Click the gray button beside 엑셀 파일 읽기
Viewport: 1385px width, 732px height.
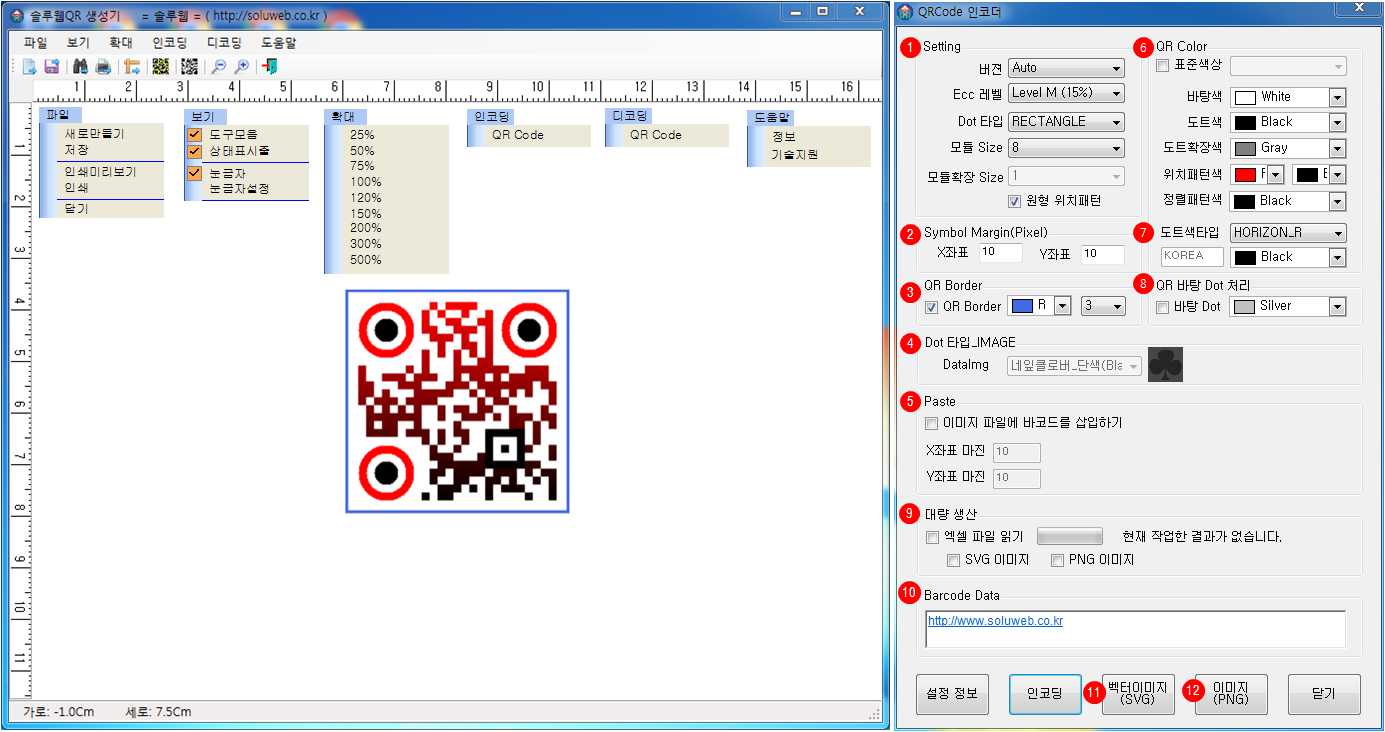pyautogui.click(x=1070, y=537)
